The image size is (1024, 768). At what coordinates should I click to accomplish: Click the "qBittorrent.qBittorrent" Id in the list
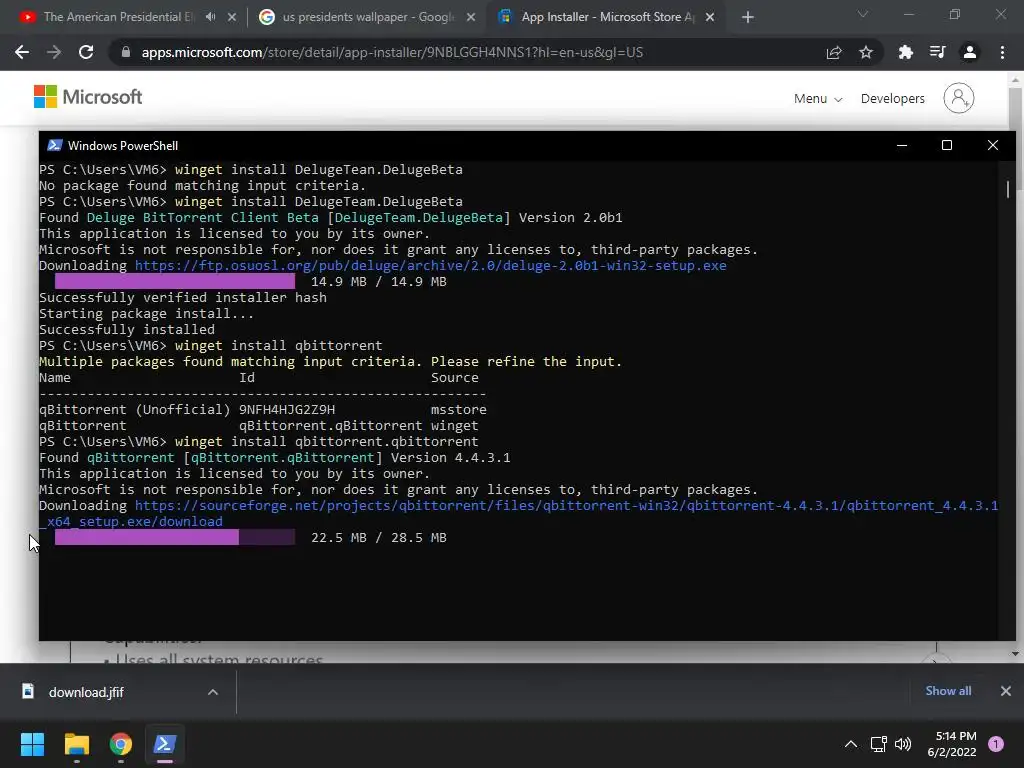330,426
